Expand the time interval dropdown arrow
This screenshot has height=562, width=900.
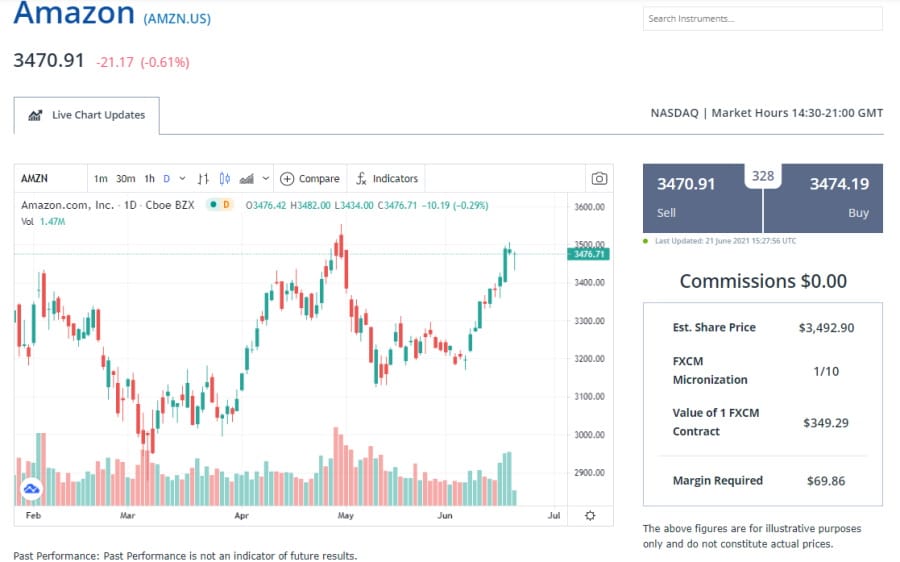point(182,179)
